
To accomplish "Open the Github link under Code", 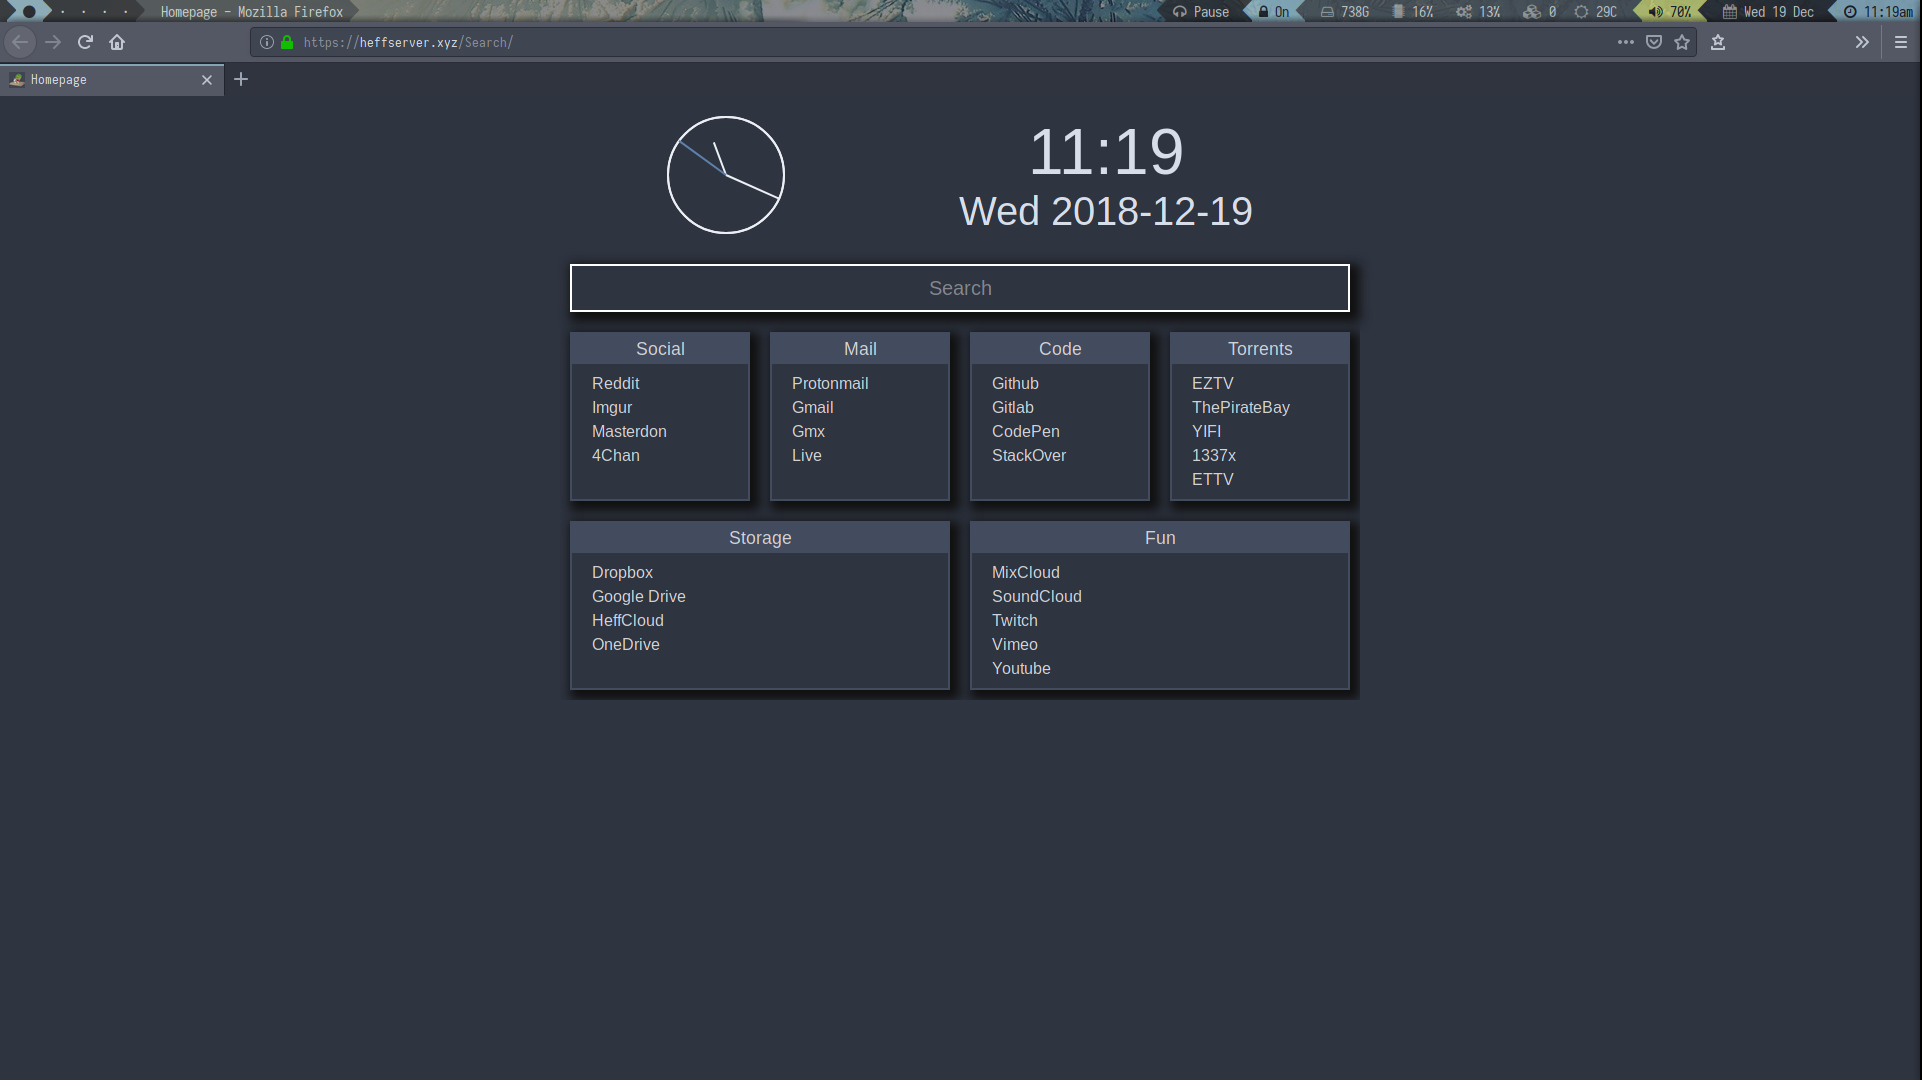I will pos(1015,383).
